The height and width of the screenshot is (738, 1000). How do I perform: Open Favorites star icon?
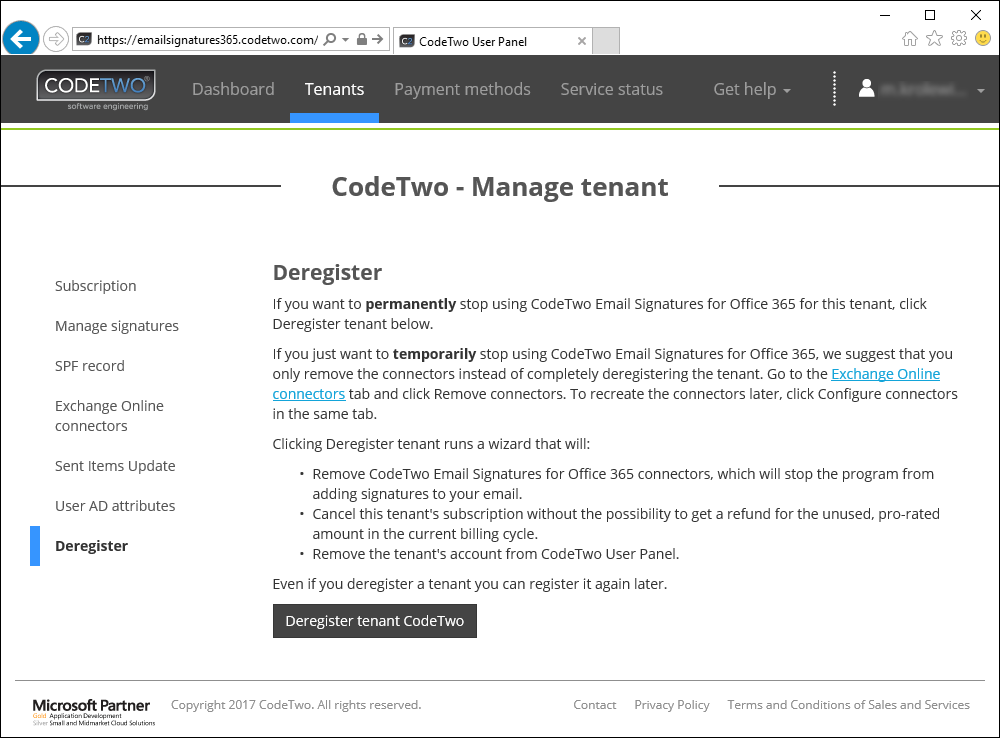934,39
